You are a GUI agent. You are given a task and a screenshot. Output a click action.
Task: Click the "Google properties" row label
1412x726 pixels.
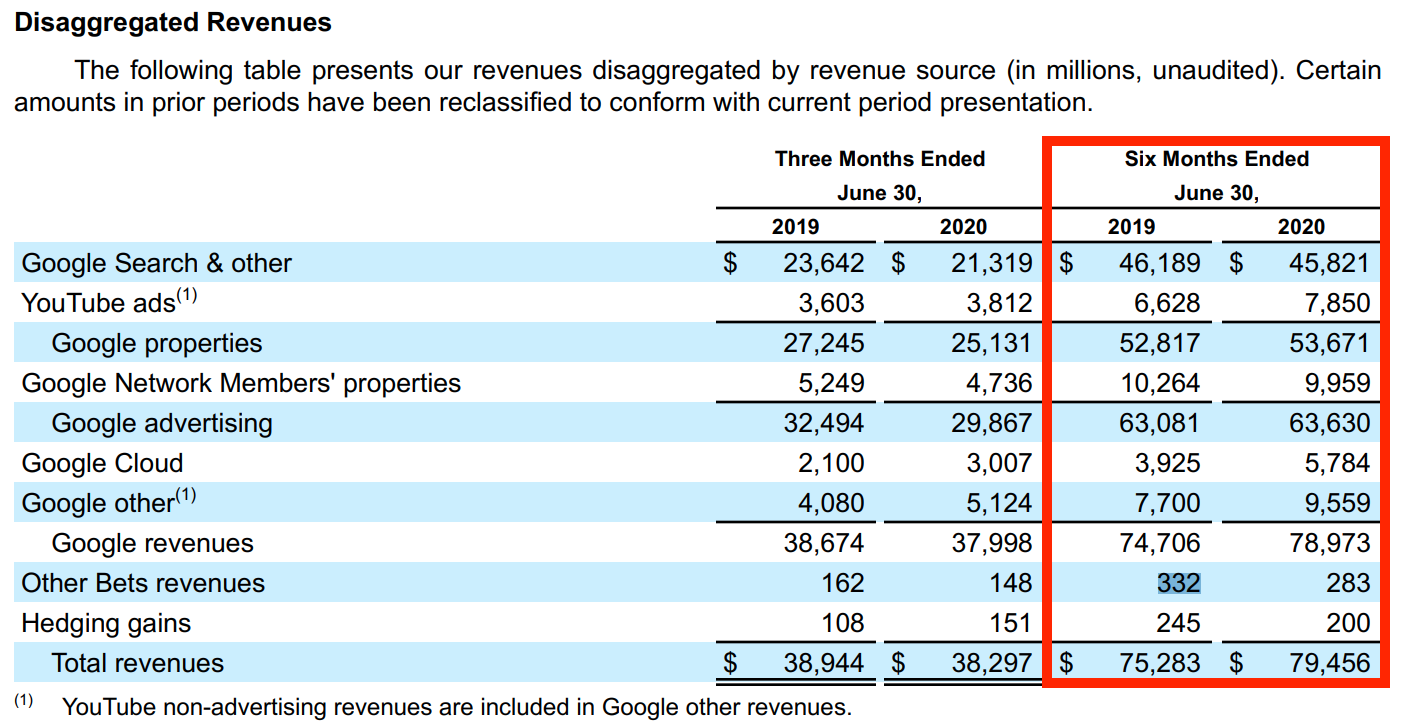[157, 343]
